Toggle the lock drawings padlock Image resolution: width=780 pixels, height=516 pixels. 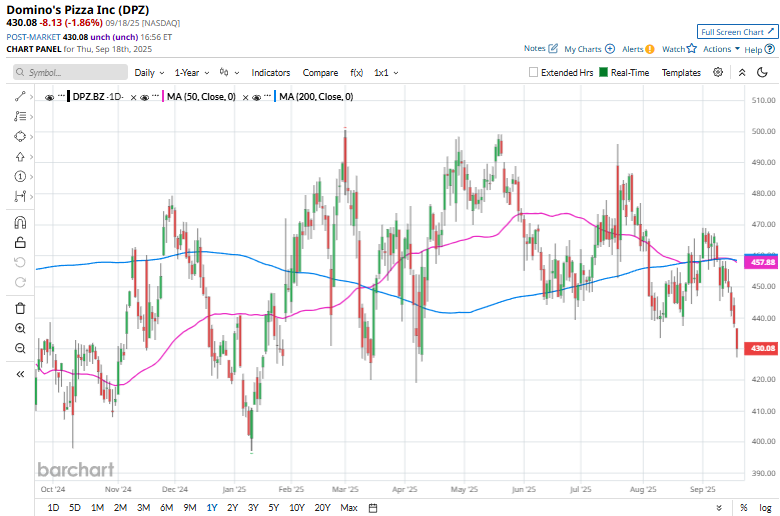[20, 242]
